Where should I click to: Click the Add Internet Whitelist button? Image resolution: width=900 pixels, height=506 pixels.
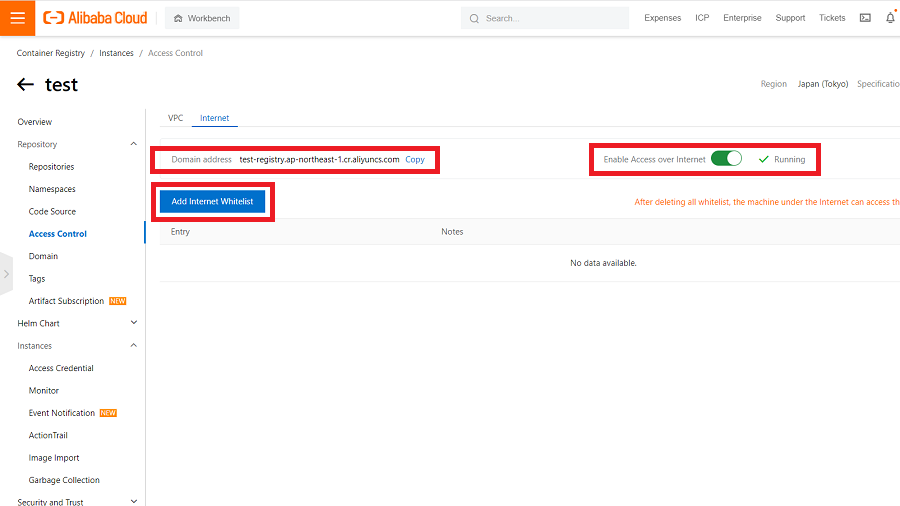click(212, 201)
